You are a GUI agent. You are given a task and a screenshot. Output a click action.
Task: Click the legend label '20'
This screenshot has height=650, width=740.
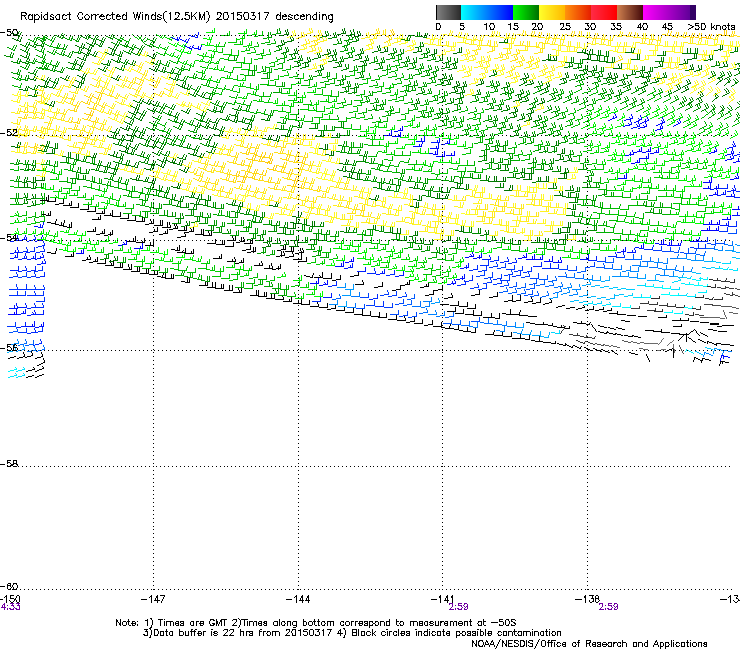click(537, 27)
